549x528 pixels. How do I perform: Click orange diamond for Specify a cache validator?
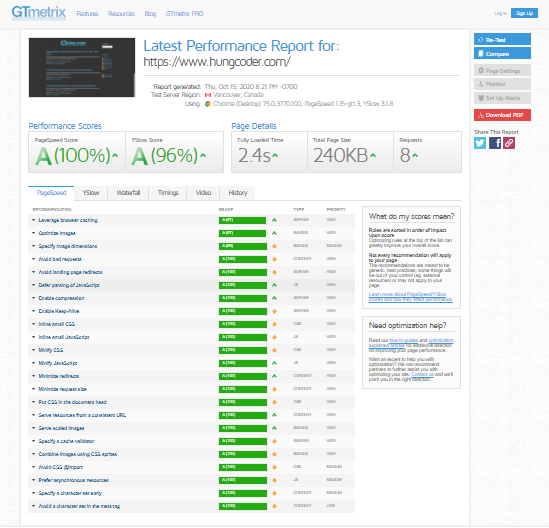(x=274, y=442)
